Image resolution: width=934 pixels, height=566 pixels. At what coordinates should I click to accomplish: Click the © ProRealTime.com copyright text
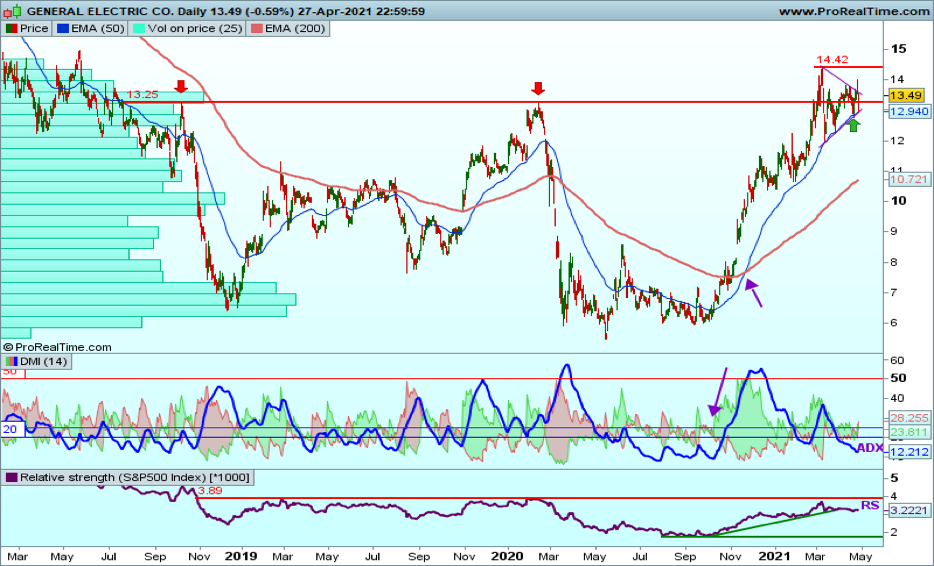[57, 347]
